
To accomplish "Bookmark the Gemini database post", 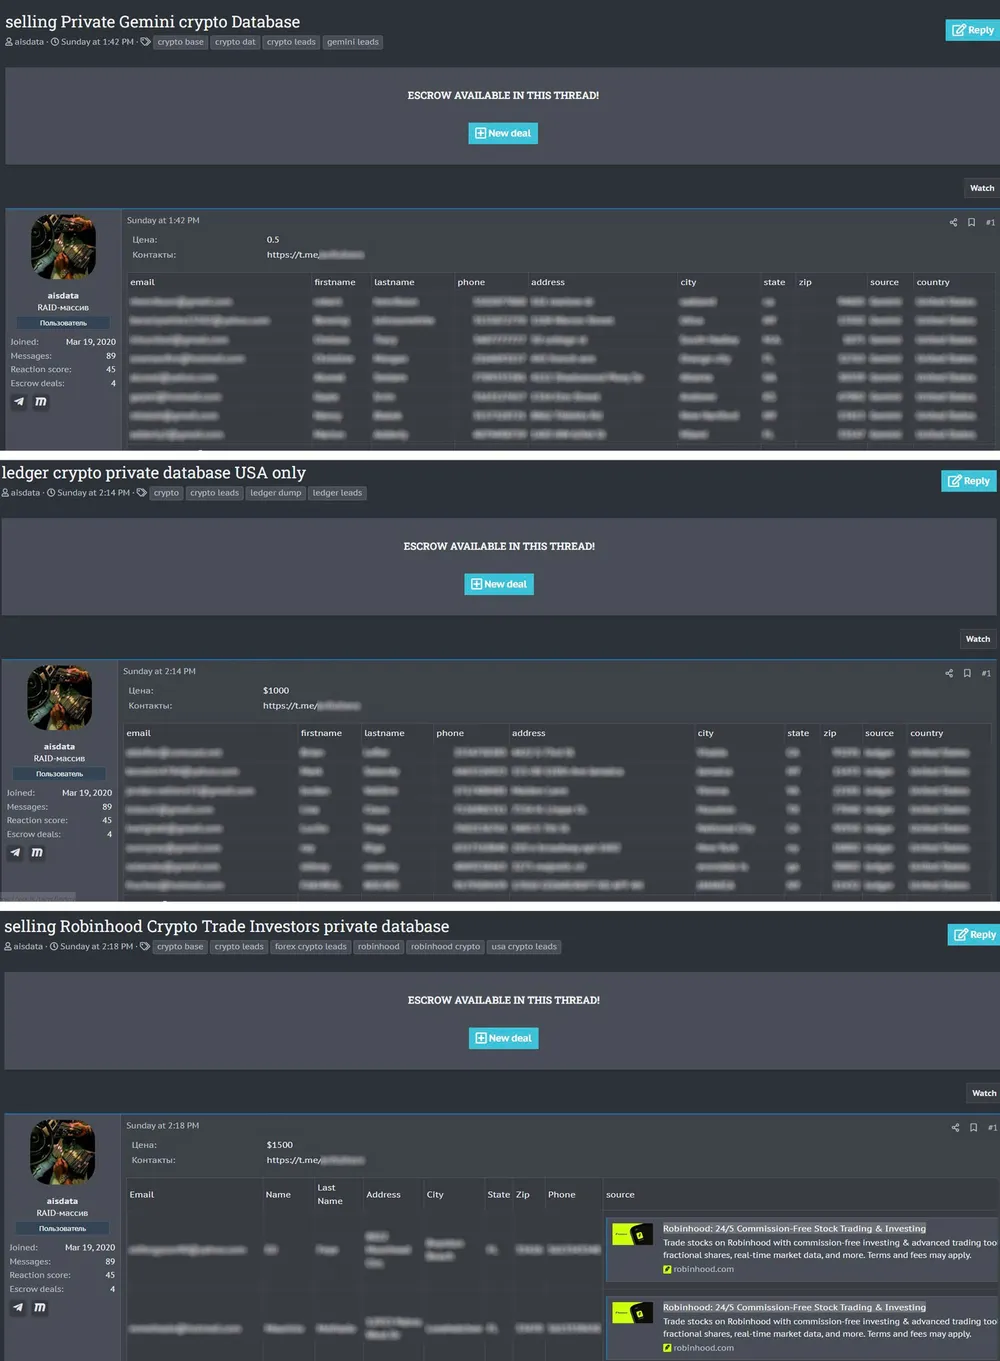I will [x=971, y=222].
